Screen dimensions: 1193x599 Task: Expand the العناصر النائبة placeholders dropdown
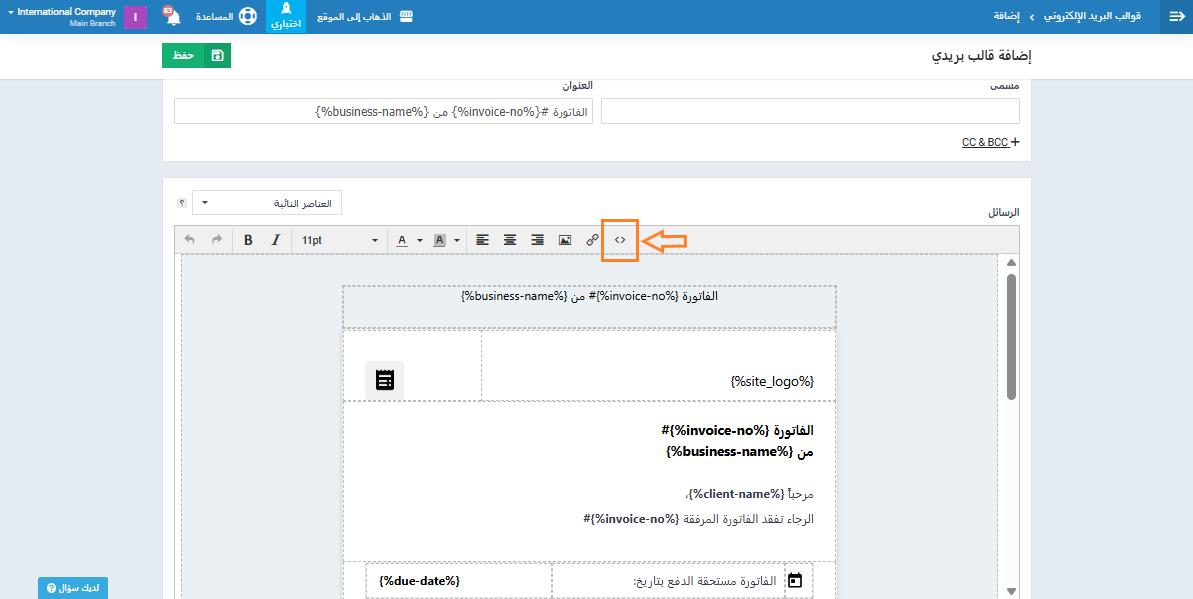pos(267,203)
